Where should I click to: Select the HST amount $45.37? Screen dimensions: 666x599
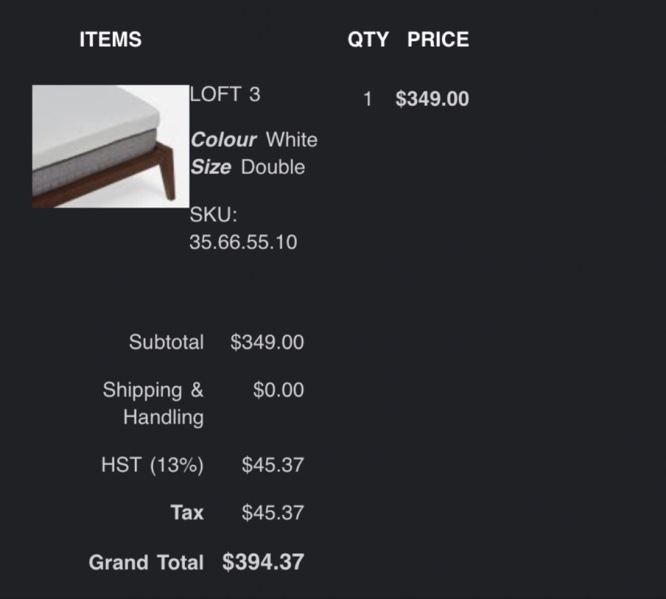click(273, 465)
